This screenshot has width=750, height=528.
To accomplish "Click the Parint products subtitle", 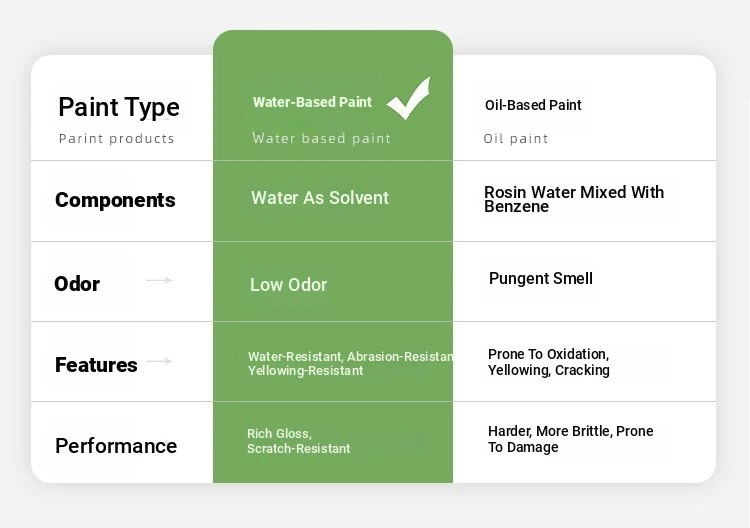I will (117, 139).
